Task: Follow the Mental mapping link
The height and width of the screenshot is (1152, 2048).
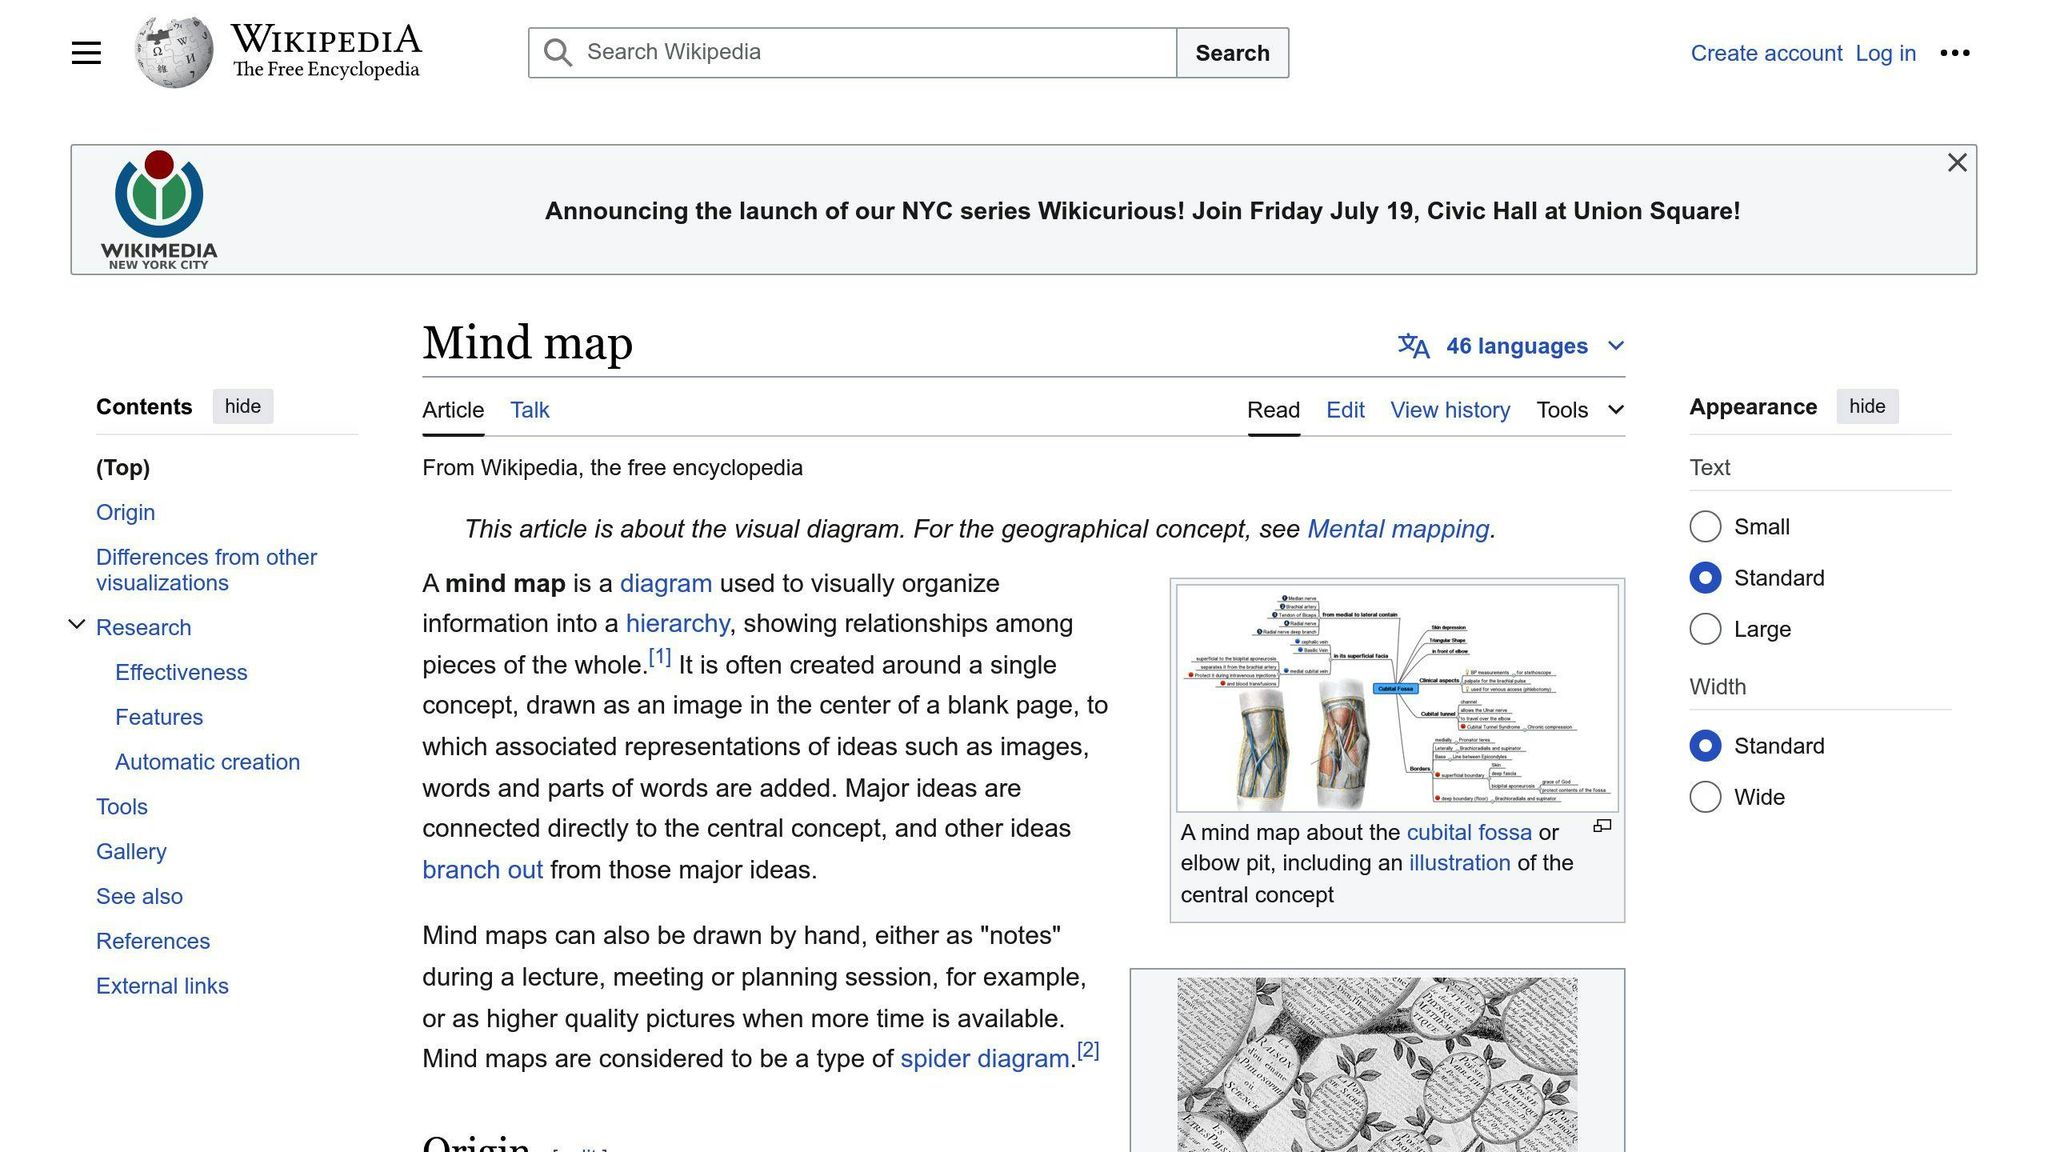Action: 1398,528
